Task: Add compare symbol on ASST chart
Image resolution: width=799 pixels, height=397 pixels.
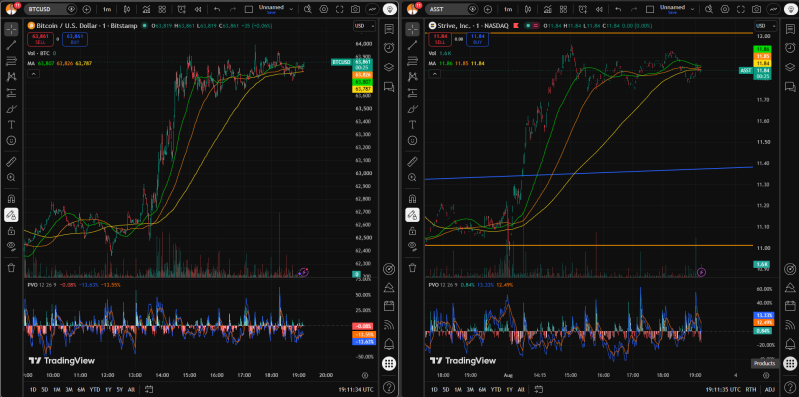Action: click(x=488, y=9)
